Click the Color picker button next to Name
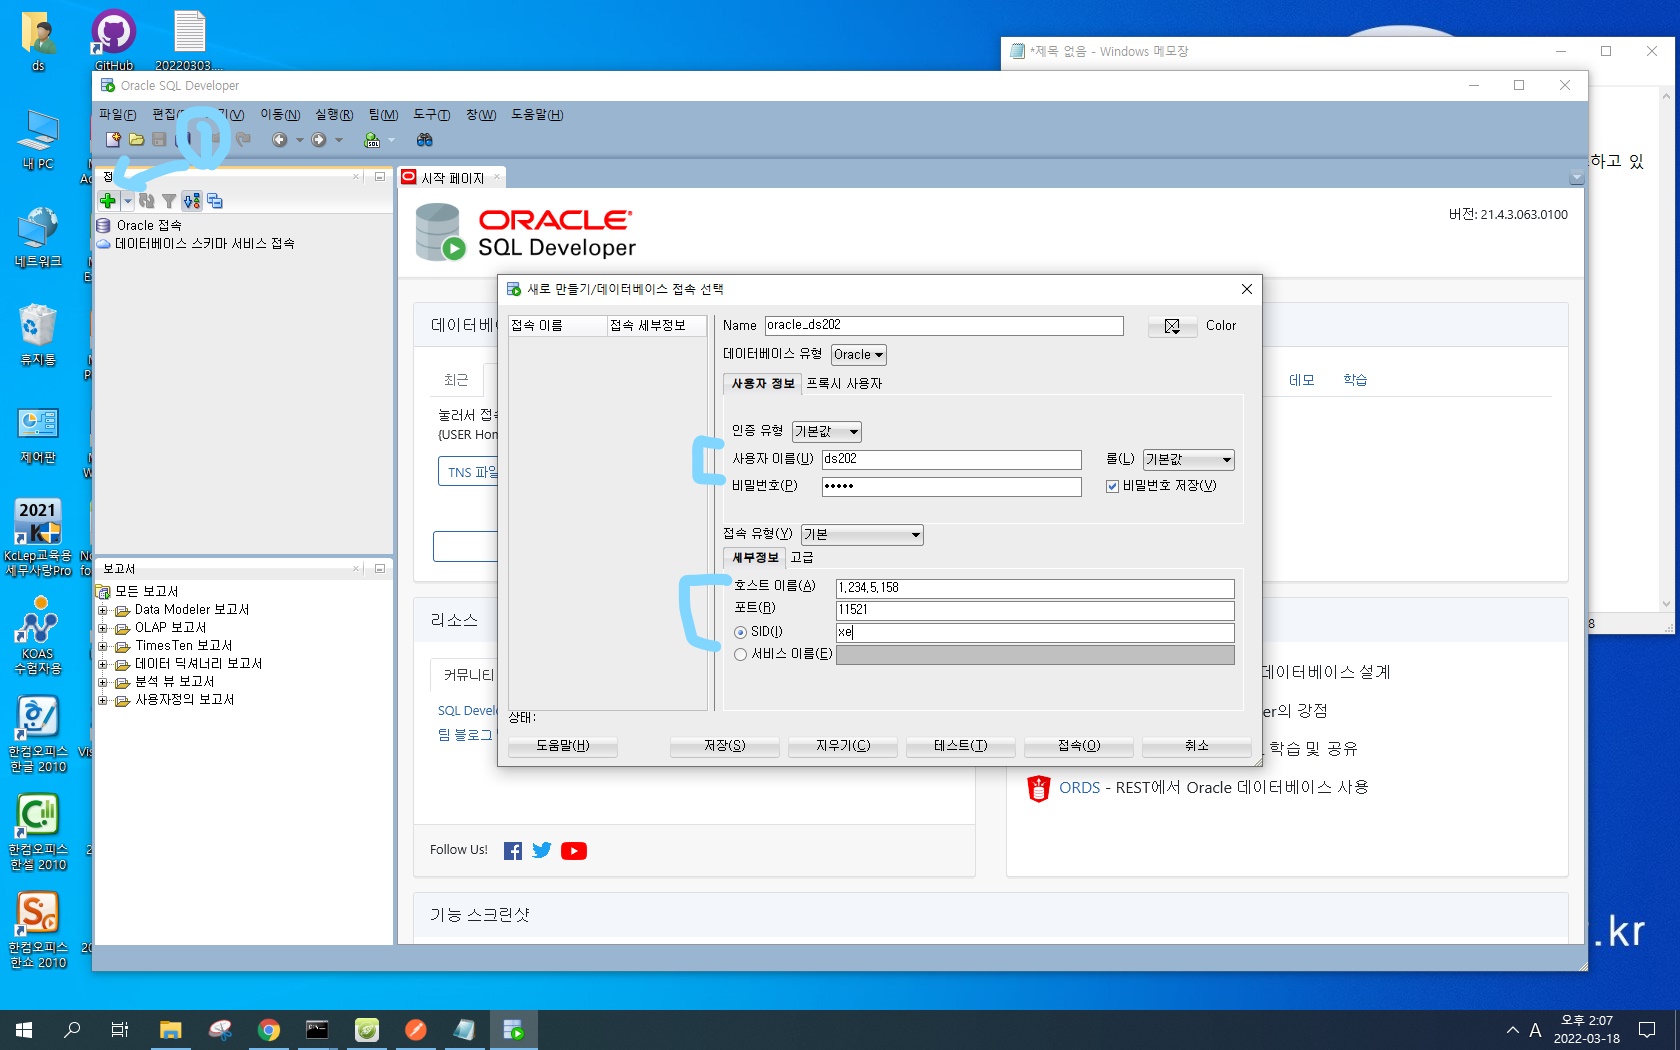The height and width of the screenshot is (1050, 1680). coord(1172,326)
